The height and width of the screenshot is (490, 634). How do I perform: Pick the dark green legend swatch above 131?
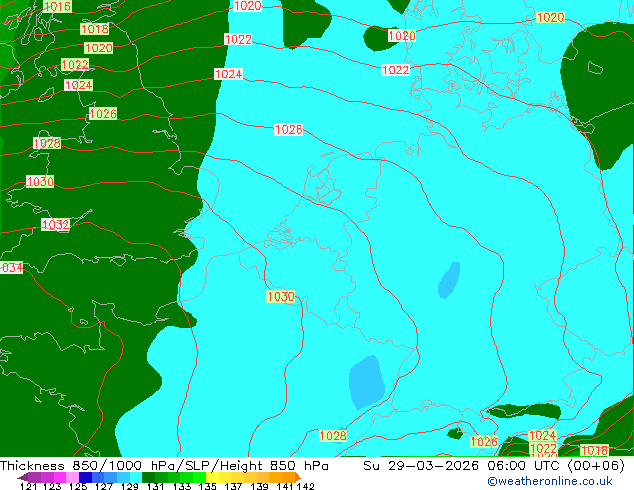pyautogui.click(x=148, y=477)
